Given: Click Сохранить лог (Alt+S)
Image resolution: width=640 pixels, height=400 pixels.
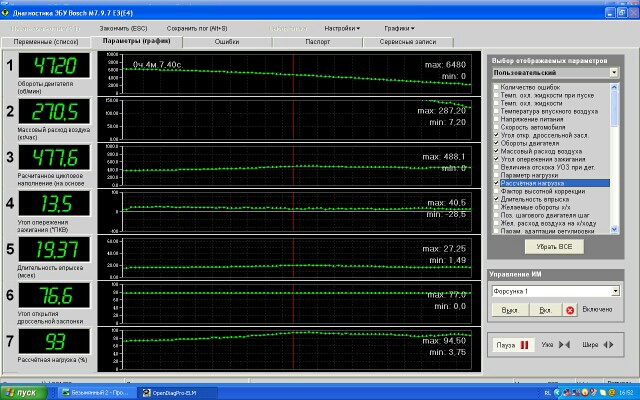Looking at the screenshot, I should (197, 29).
